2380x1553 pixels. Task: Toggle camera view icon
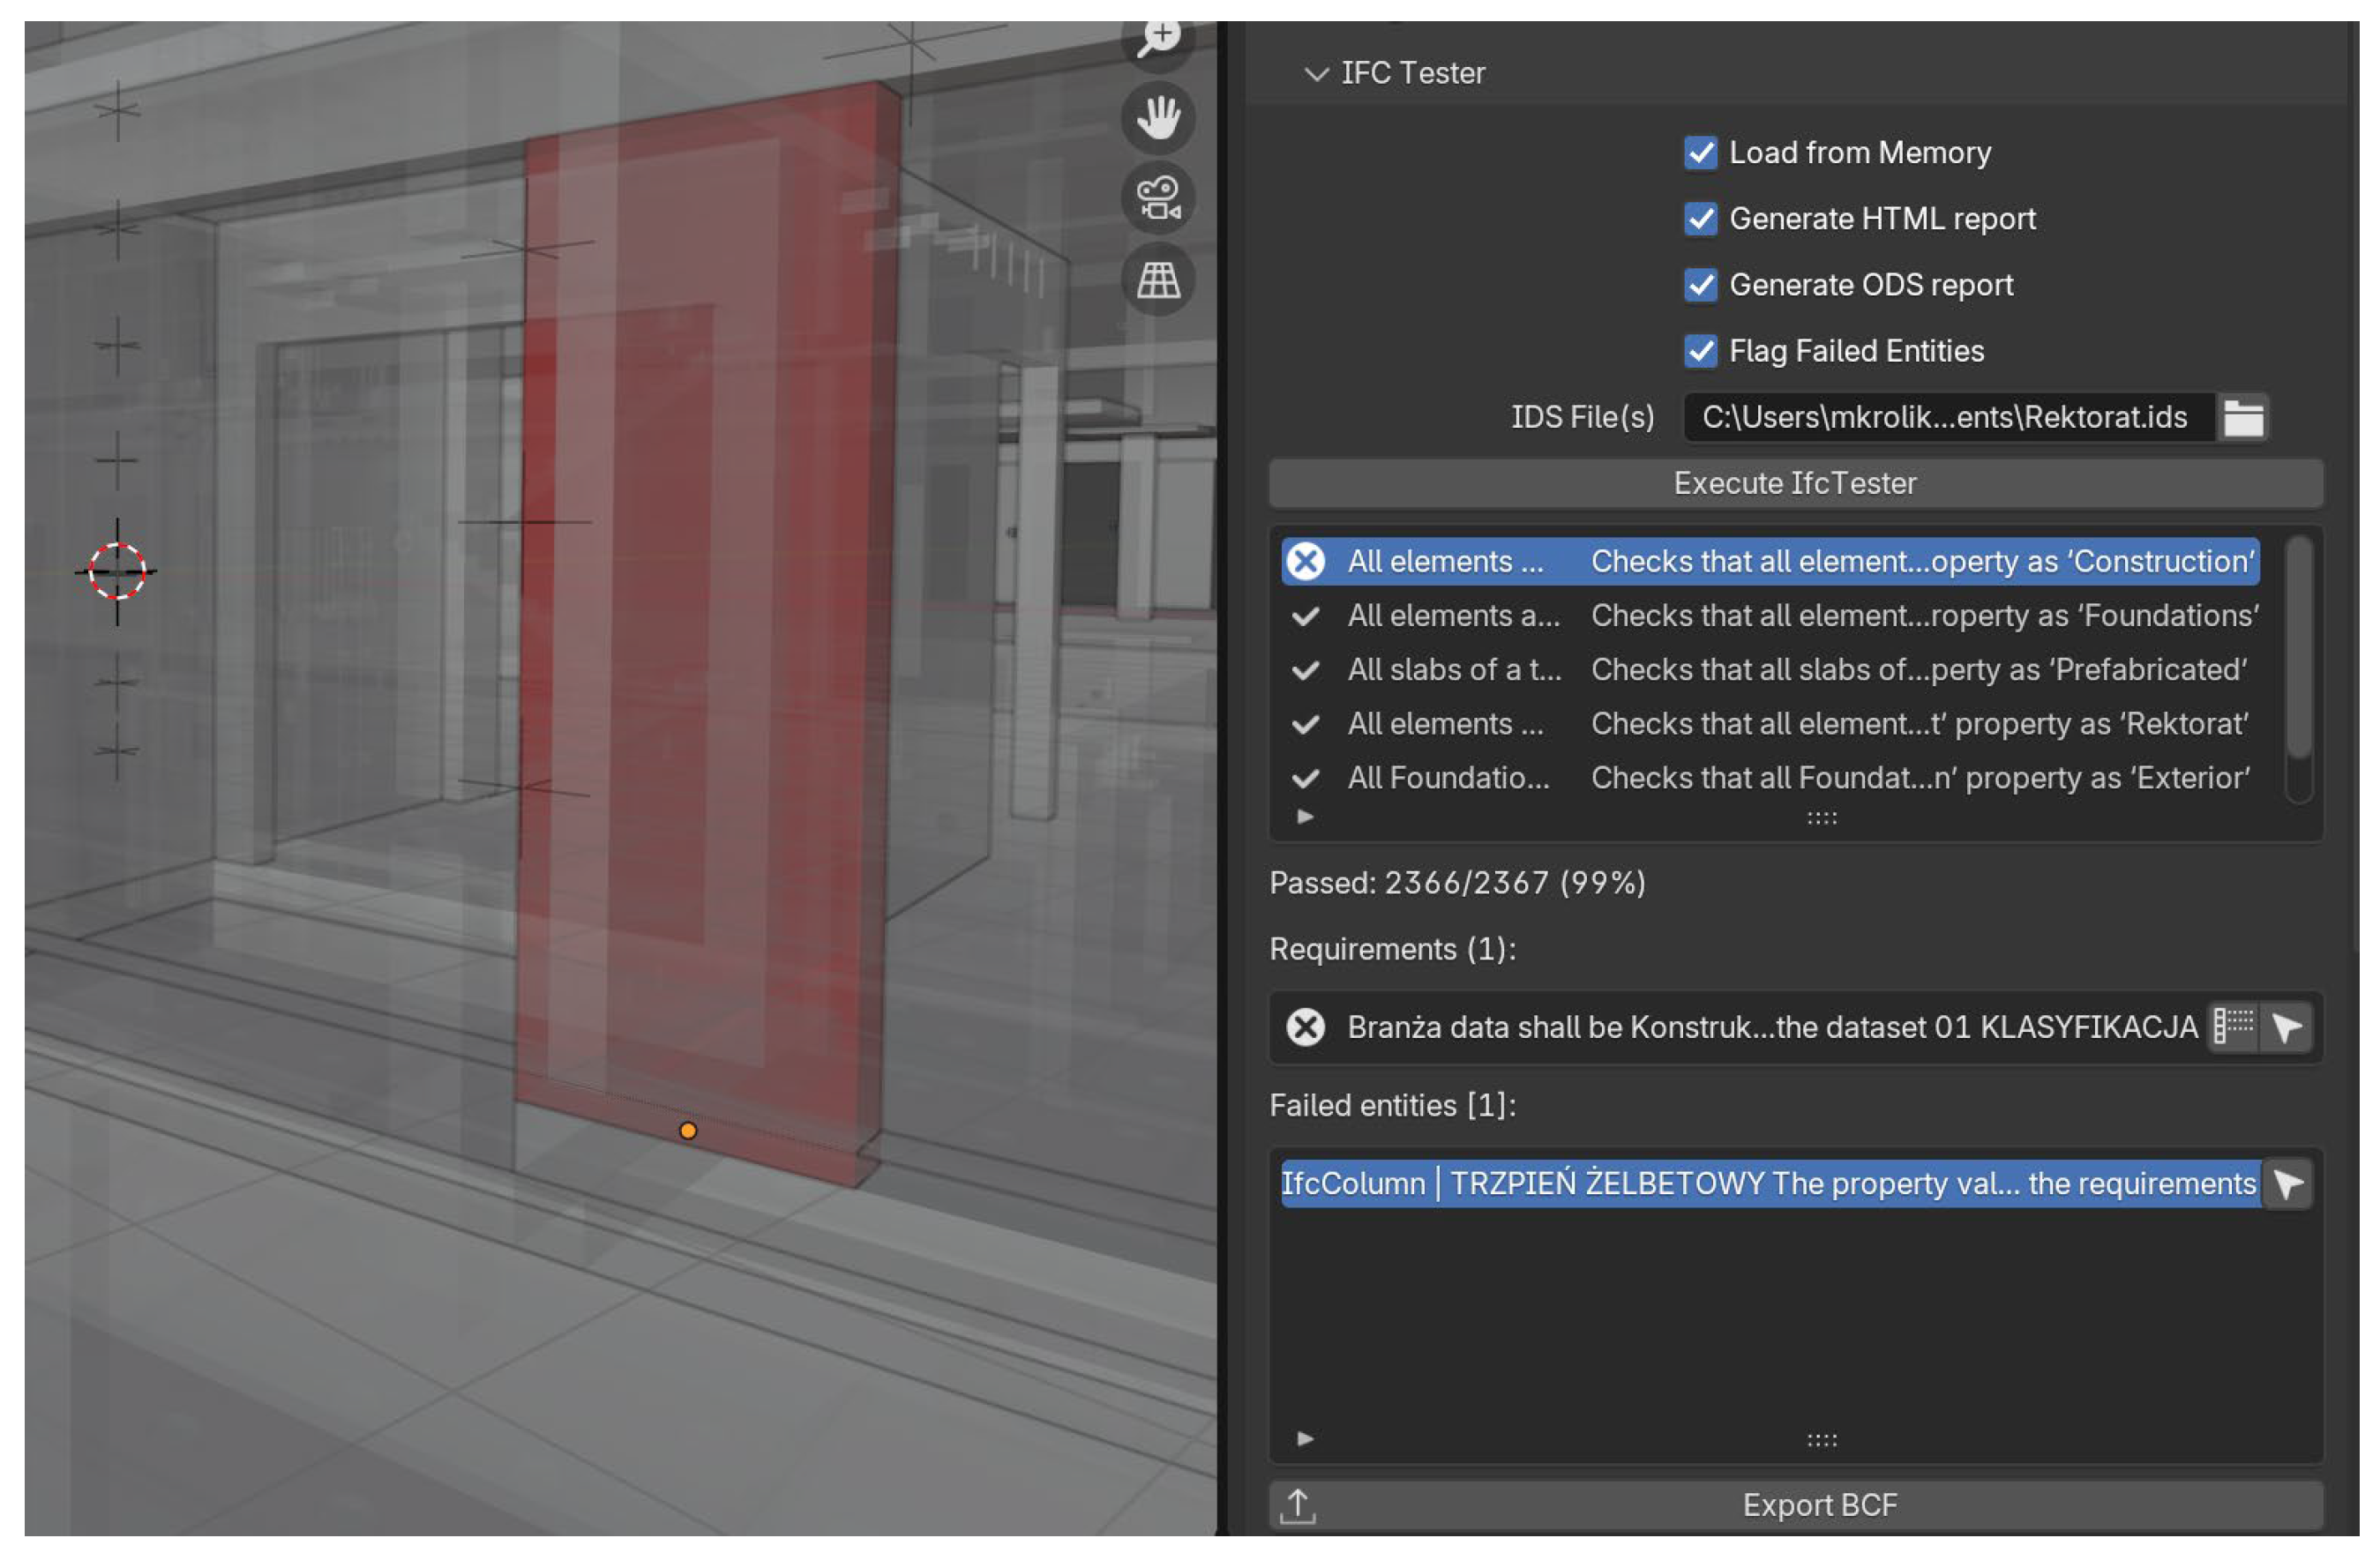click(x=1158, y=198)
